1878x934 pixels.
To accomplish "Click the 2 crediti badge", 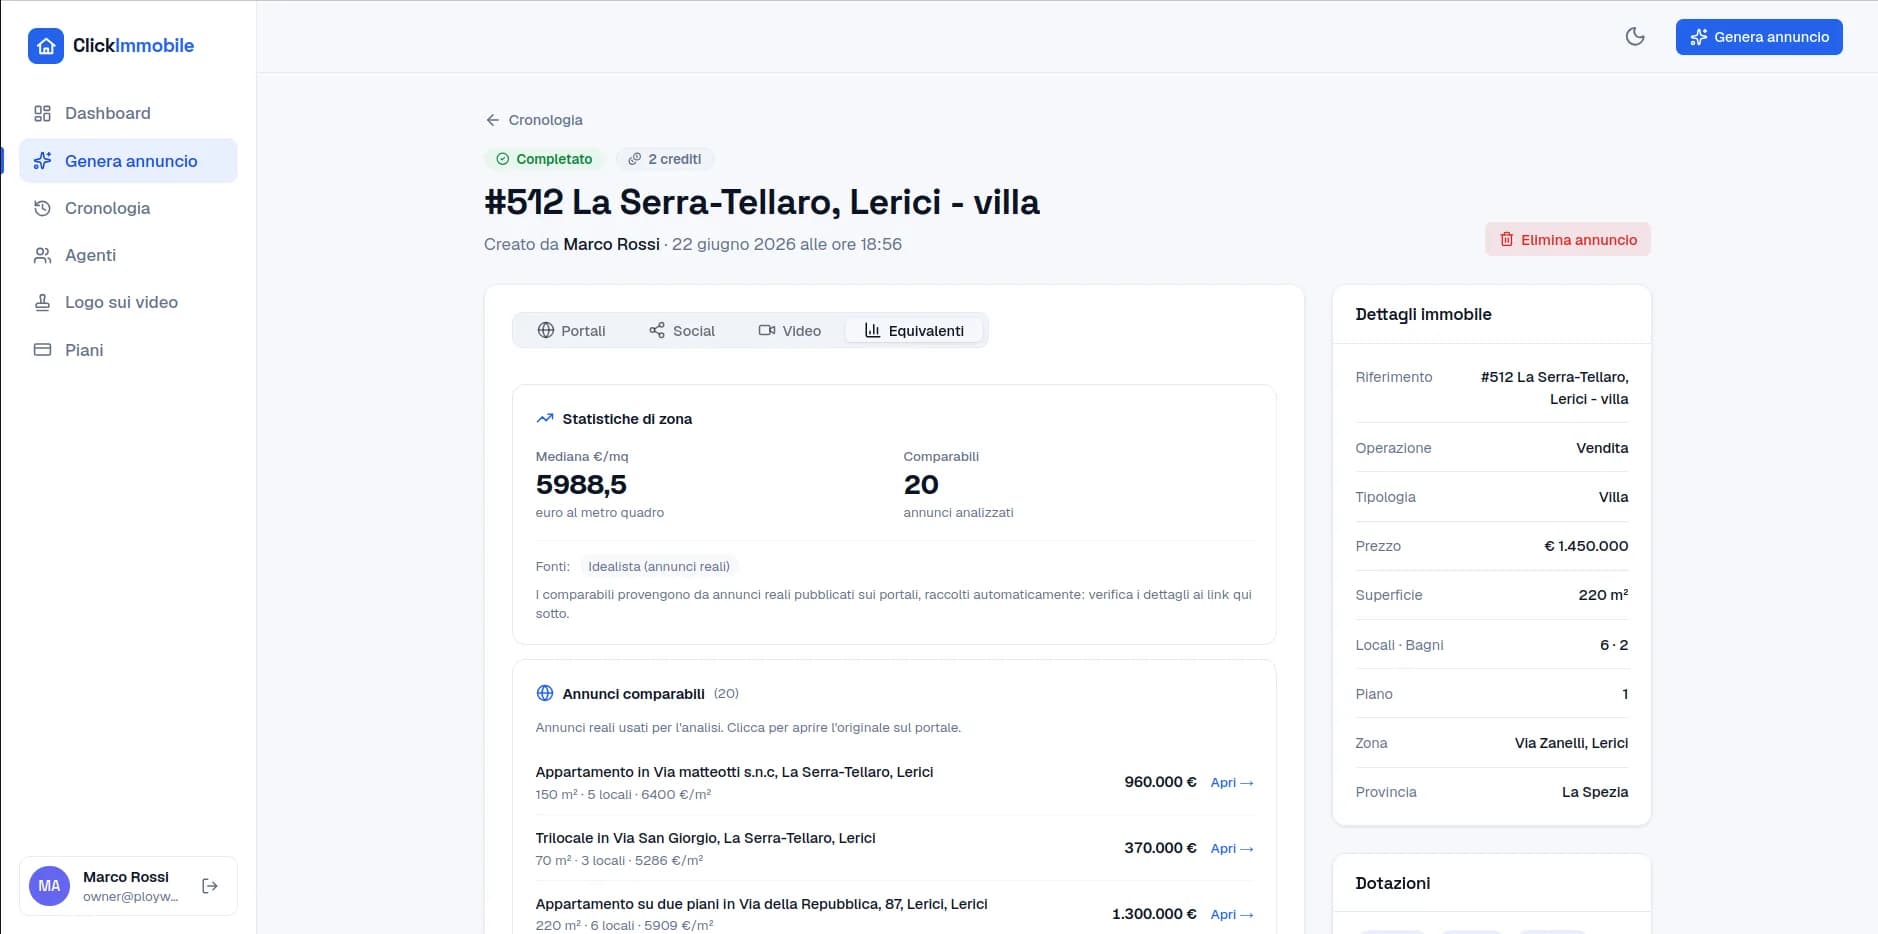I will click(664, 159).
